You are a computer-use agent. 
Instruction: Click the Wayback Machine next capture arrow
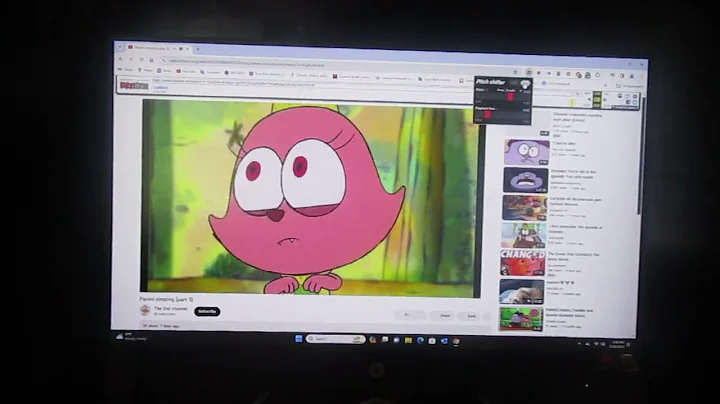(605, 99)
